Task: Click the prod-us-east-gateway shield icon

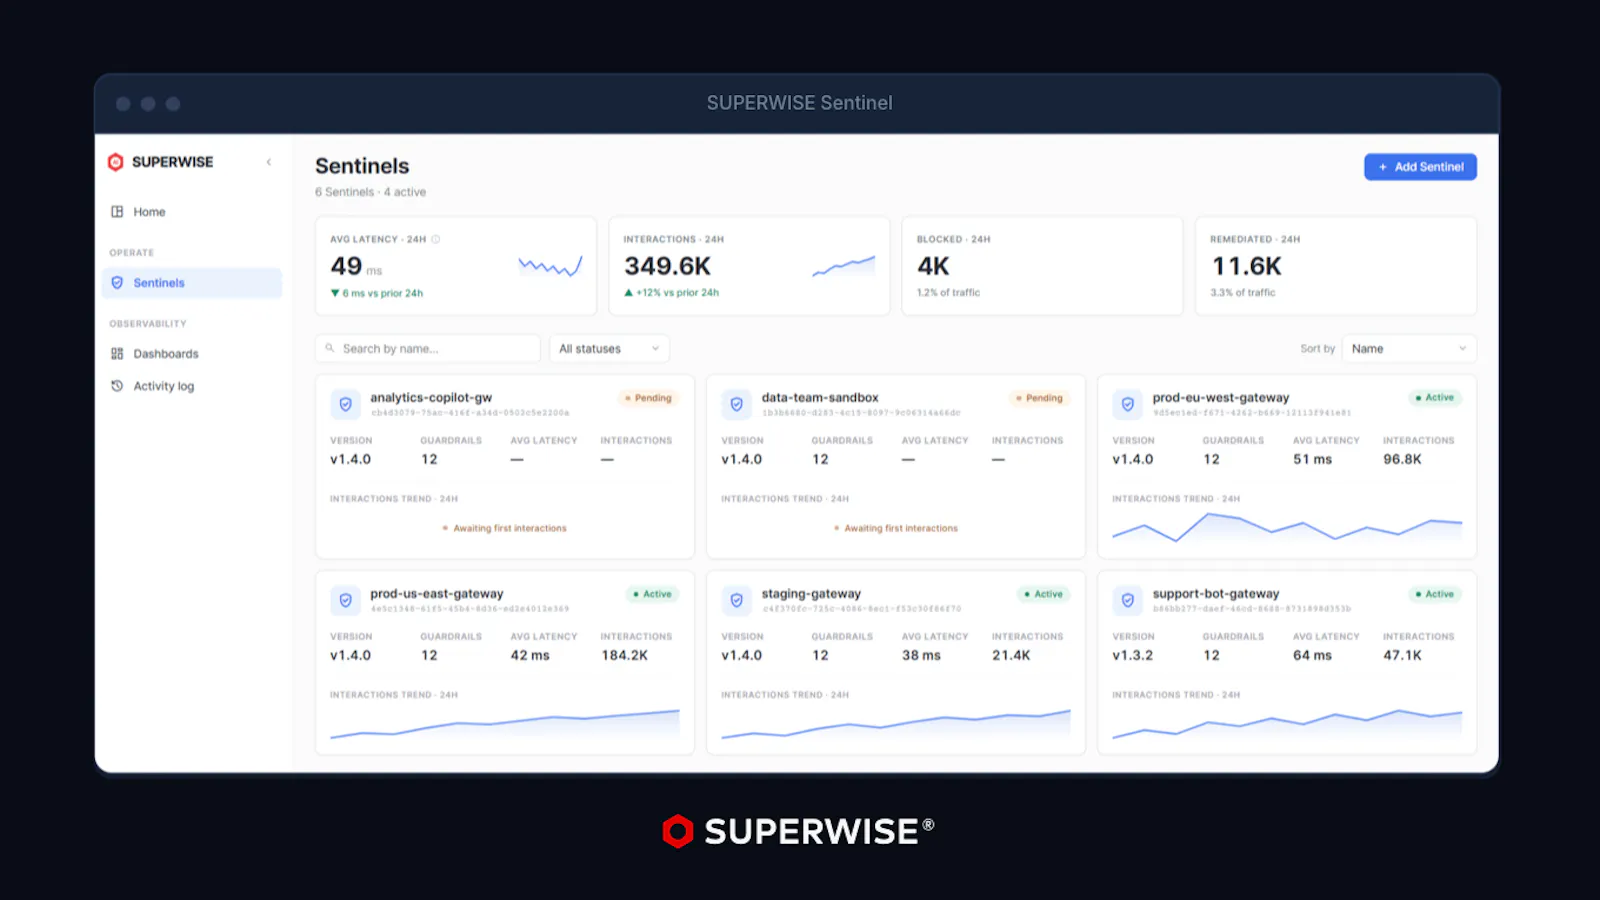Action: point(346,600)
